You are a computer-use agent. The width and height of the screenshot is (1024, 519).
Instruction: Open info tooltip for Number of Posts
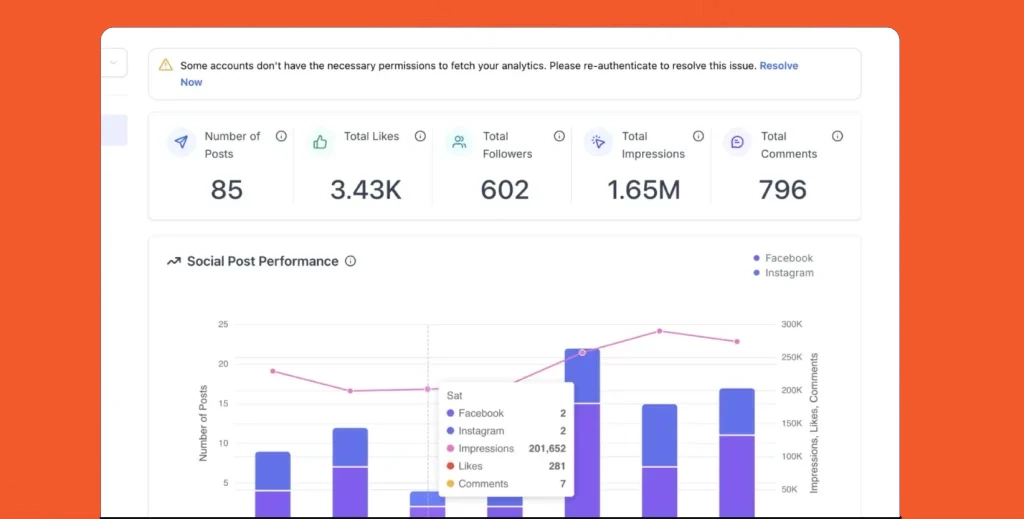coord(281,136)
